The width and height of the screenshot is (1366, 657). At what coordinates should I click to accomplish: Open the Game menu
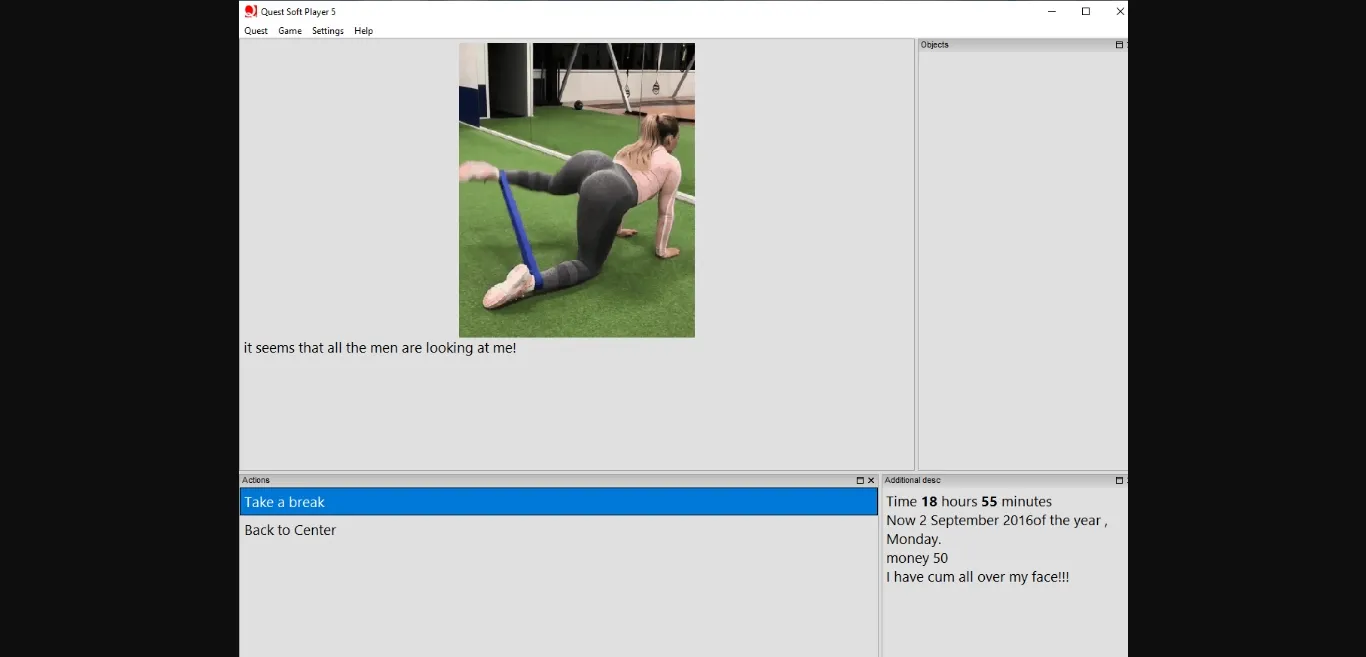(x=290, y=31)
